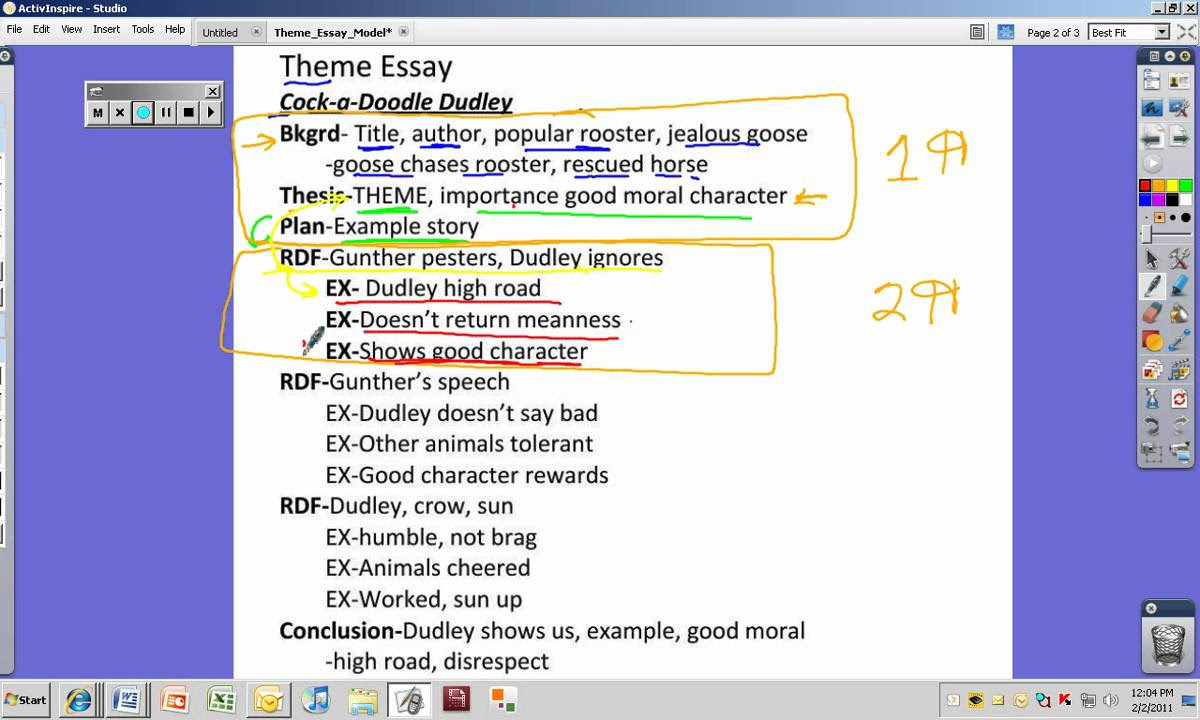Open Microsoft Word from the taskbar
1200x720 pixels.
point(124,699)
